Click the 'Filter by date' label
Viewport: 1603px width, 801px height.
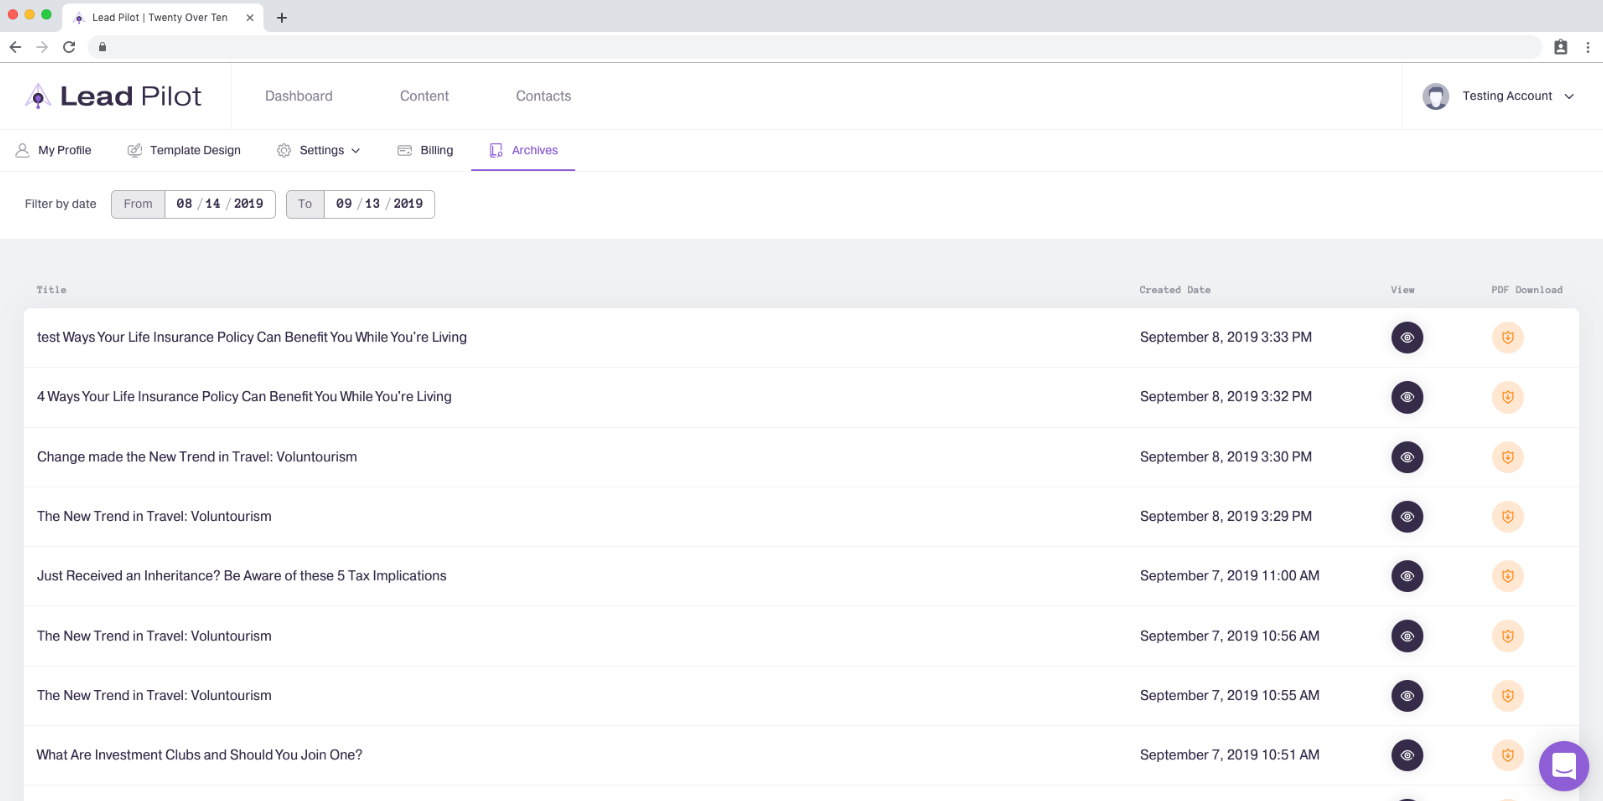(x=61, y=204)
